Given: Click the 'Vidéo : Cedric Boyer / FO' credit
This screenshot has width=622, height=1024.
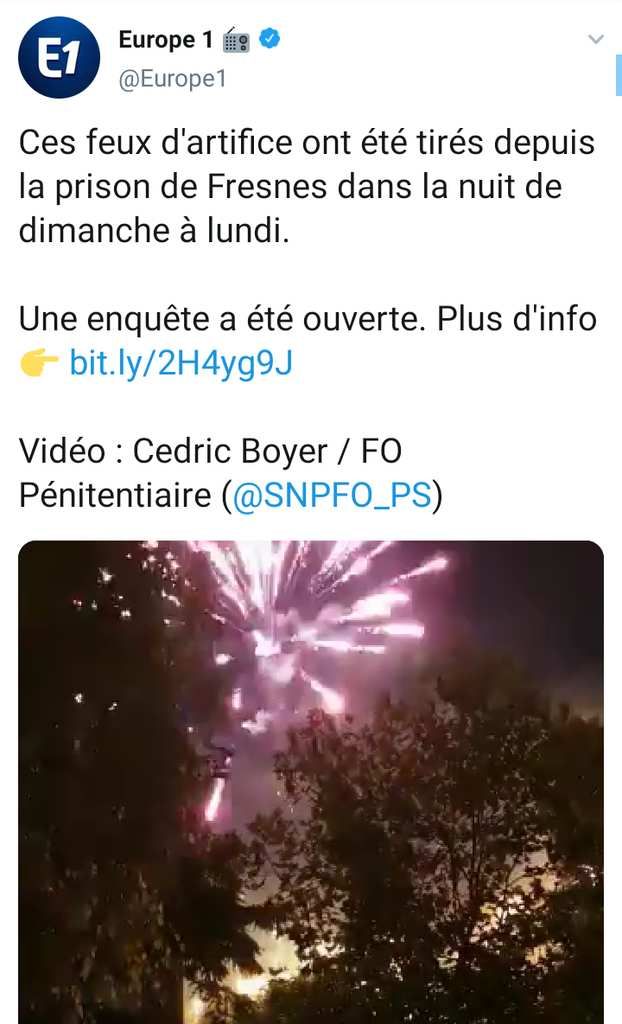Looking at the screenshot, I should point(210,451).
